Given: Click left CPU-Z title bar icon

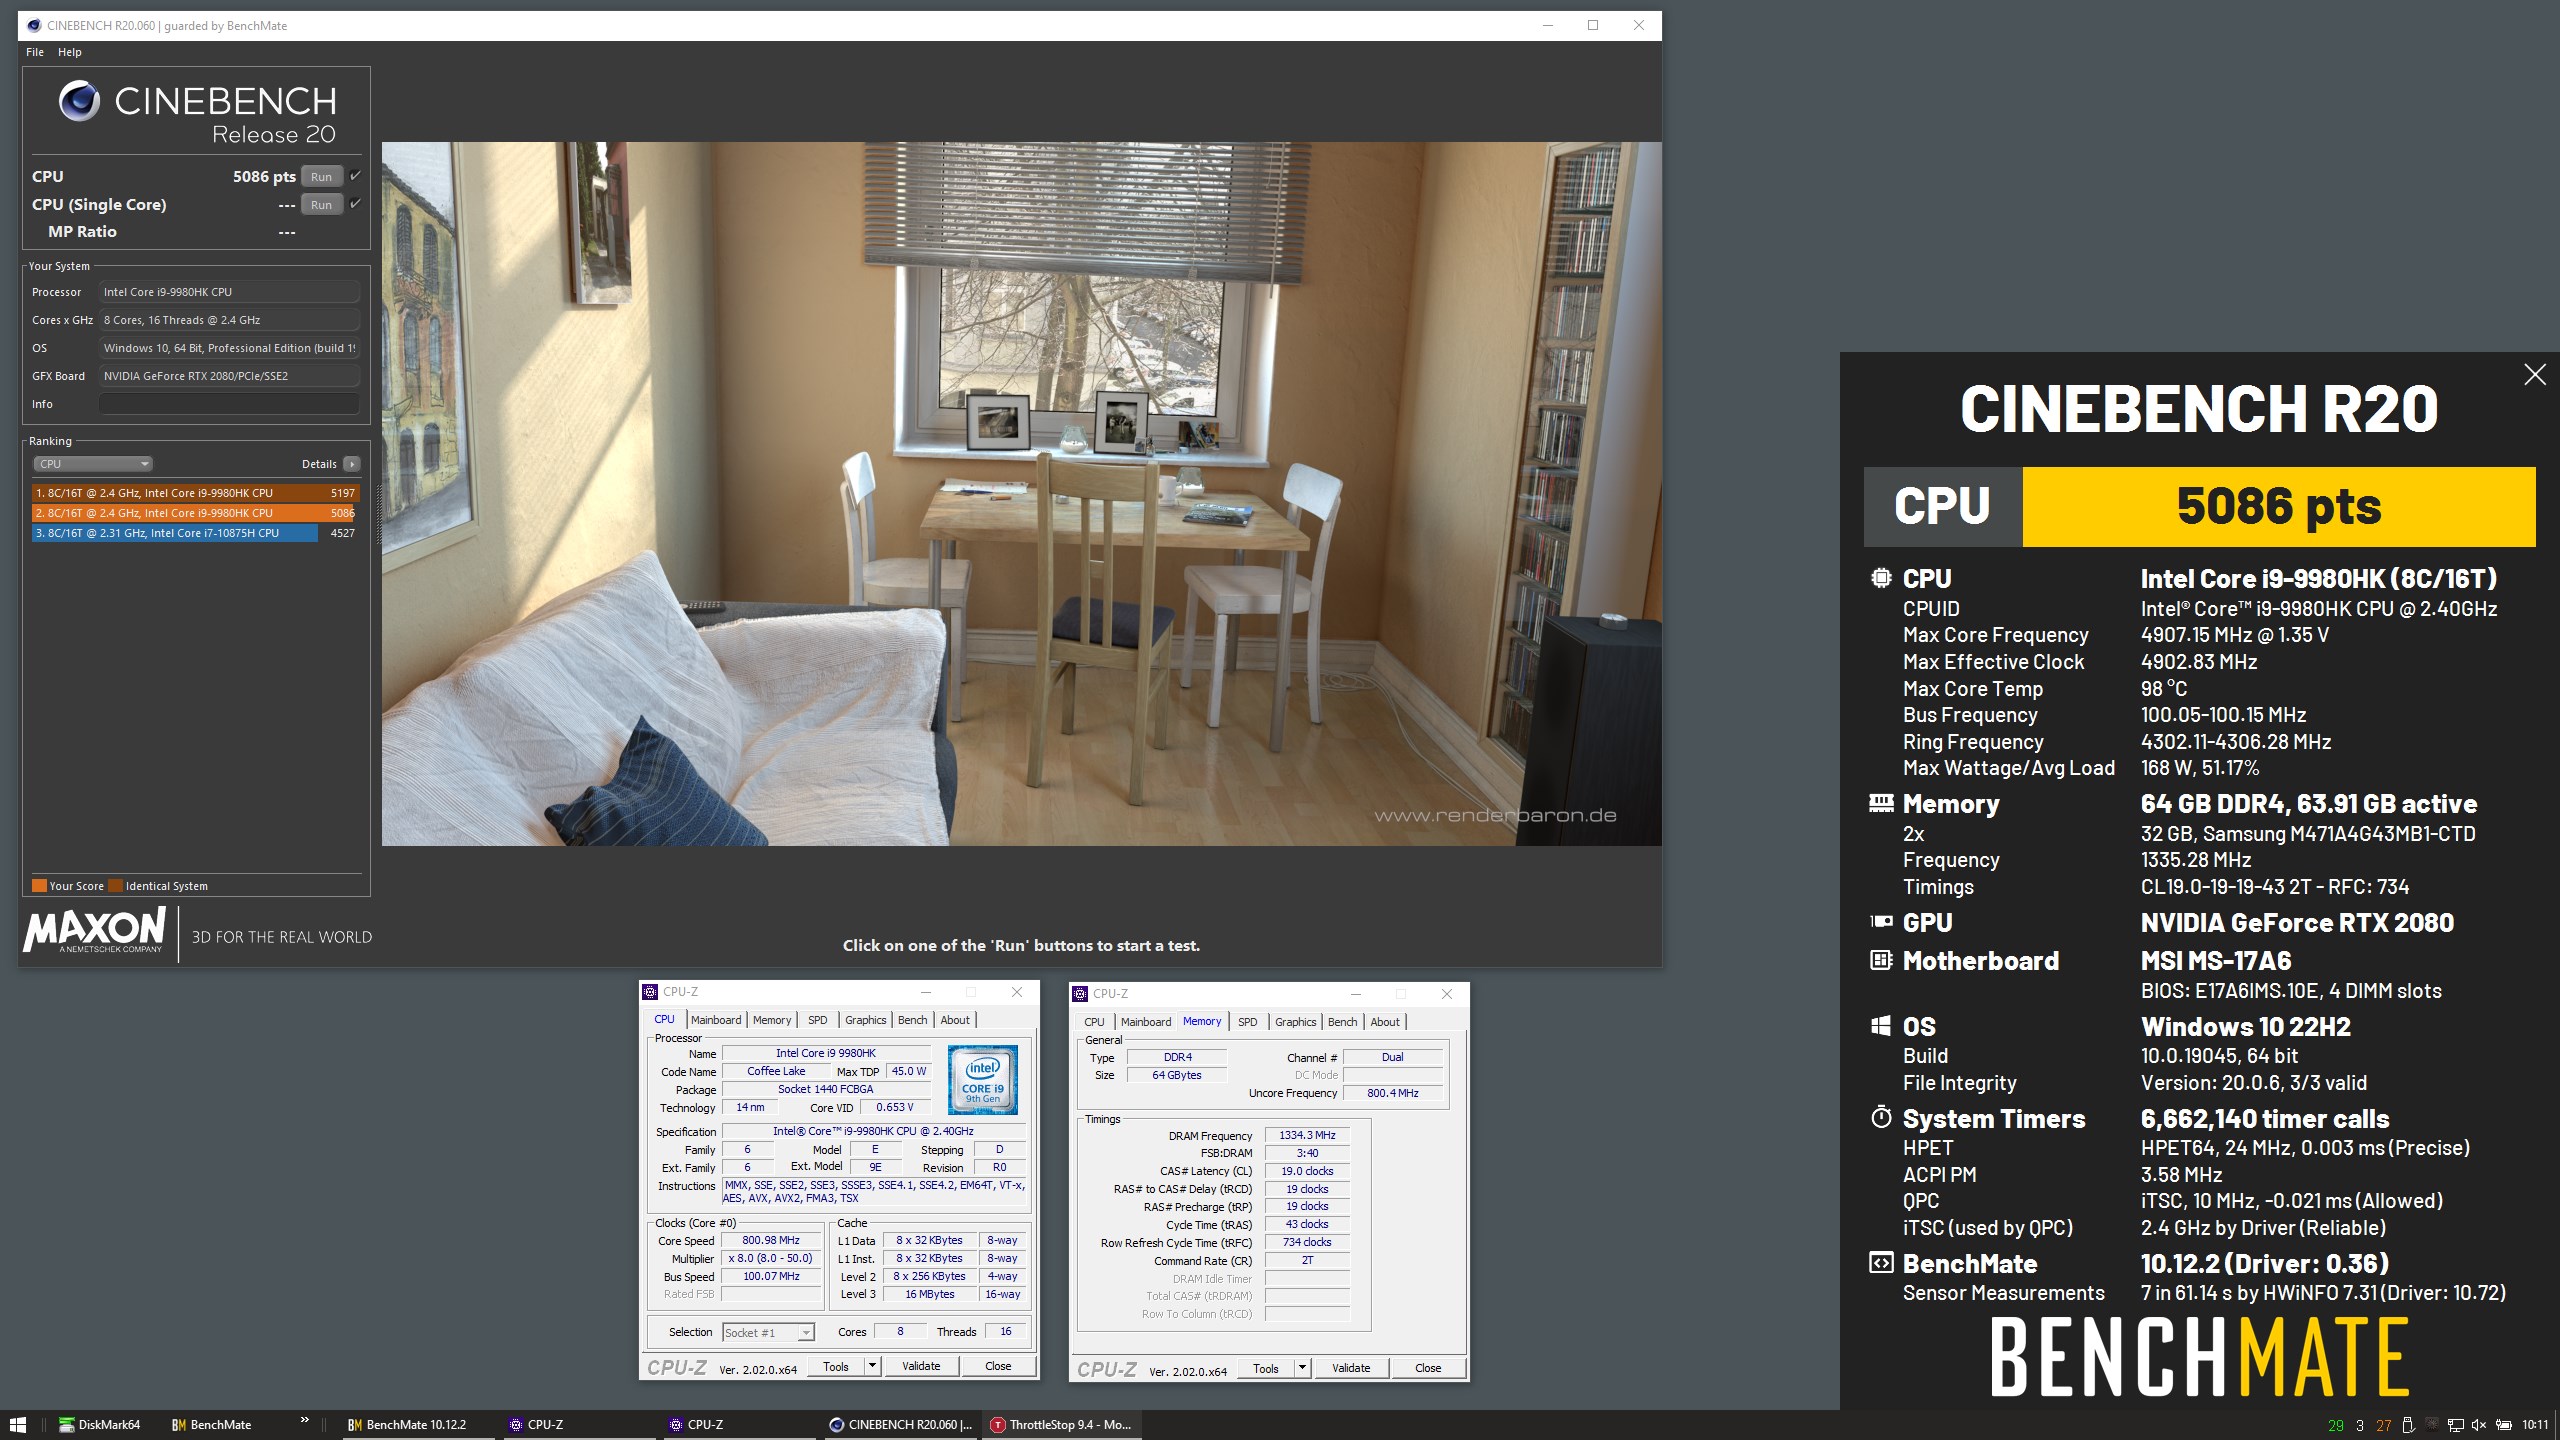Looking at the screenshot, I should click(x=651, y=992).
